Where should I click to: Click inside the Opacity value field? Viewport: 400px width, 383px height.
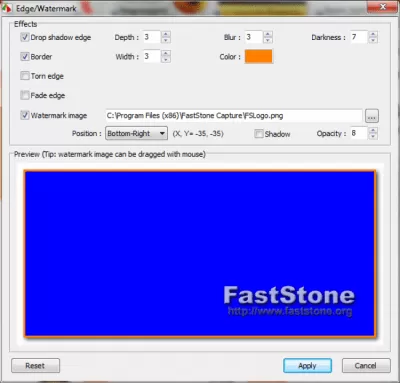pyautogui.click(x=359, y=133)
